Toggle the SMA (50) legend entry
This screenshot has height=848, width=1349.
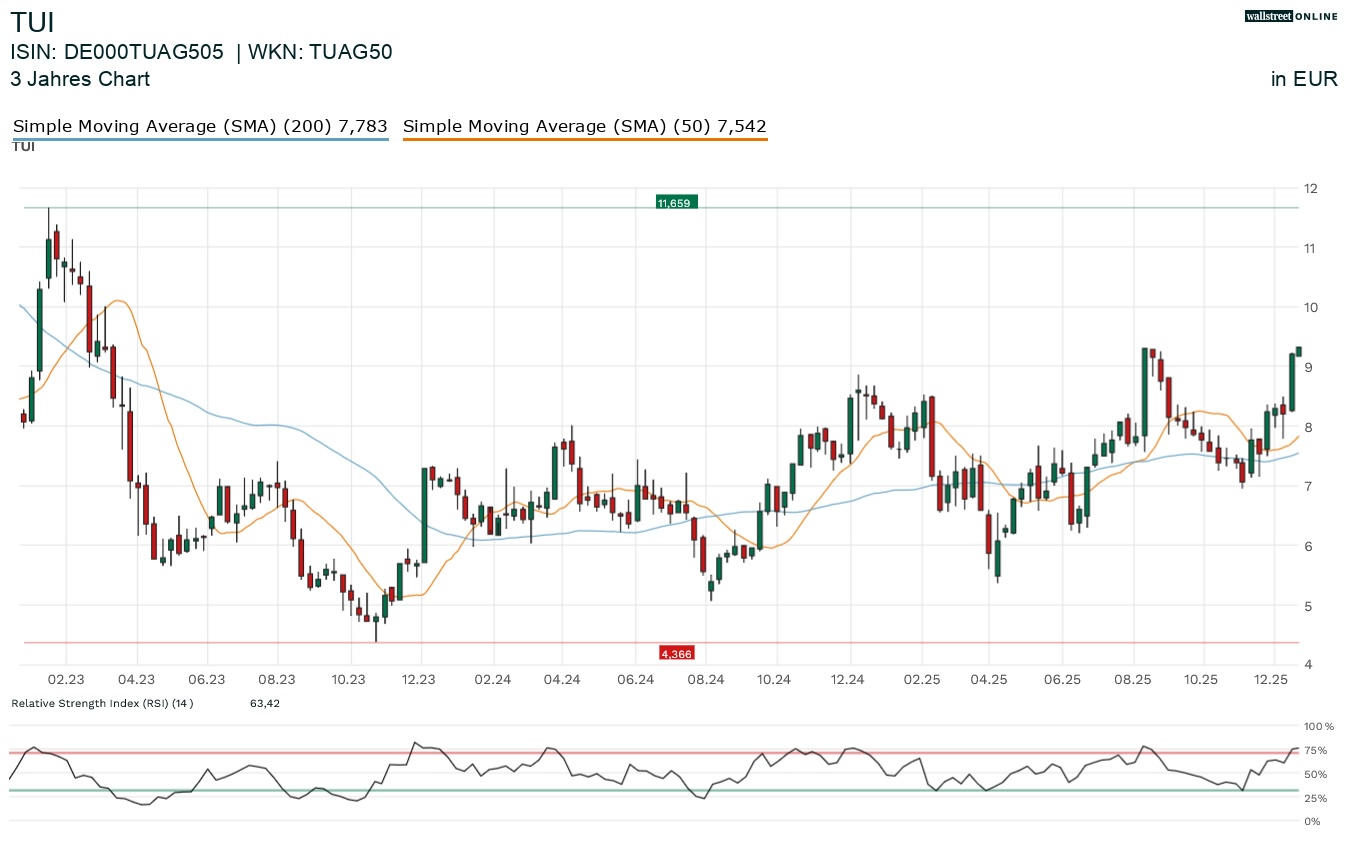point(584,126)
